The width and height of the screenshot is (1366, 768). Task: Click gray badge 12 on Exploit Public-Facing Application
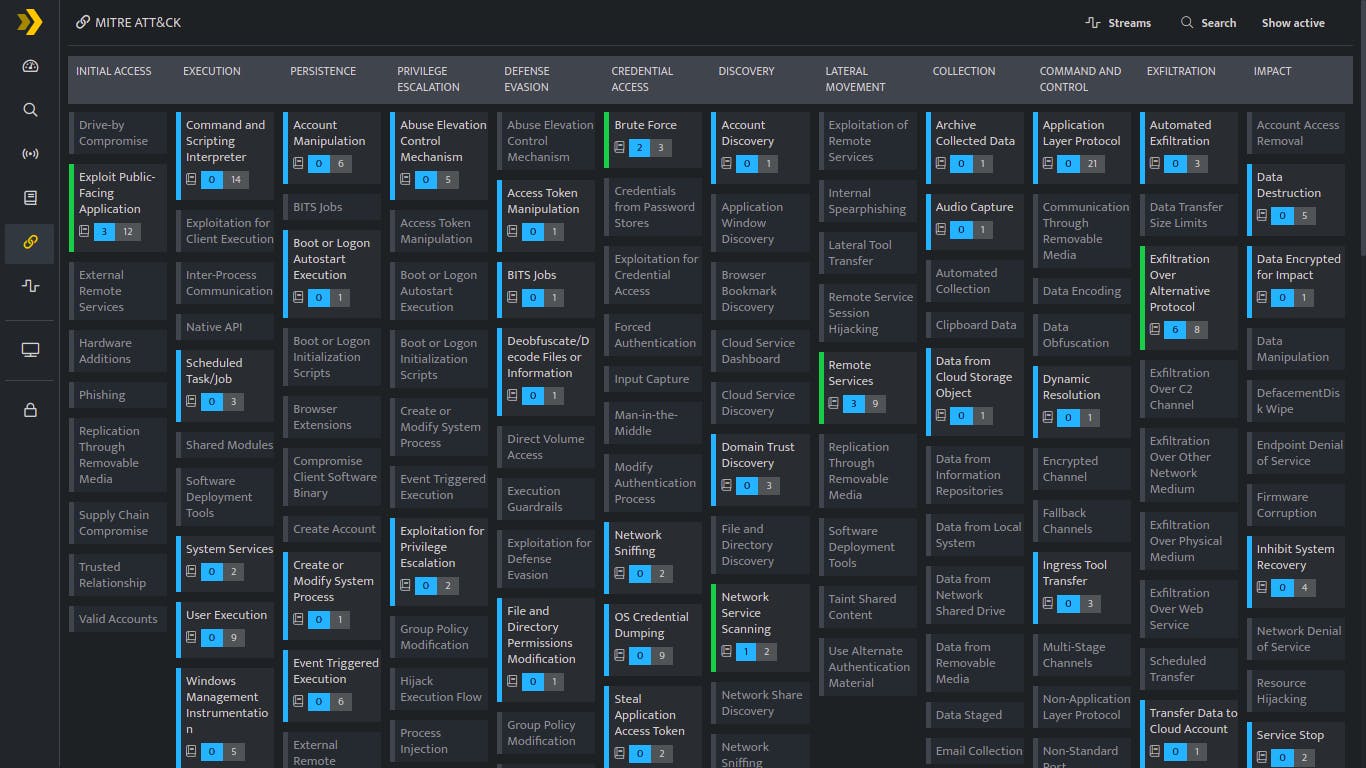click(128, 232)
